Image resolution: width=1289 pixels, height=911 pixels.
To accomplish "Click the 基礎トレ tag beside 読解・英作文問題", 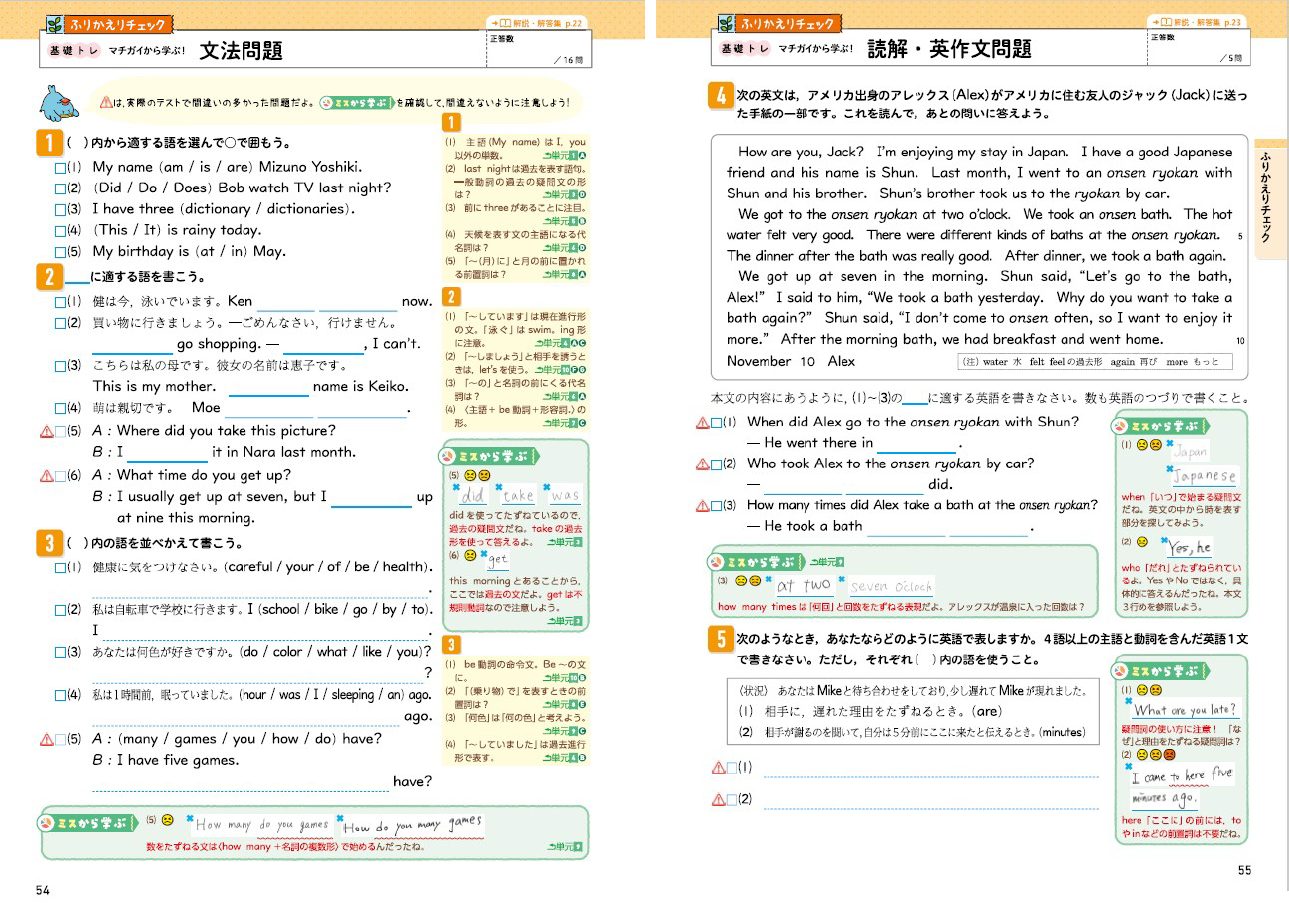I will 746,48.
